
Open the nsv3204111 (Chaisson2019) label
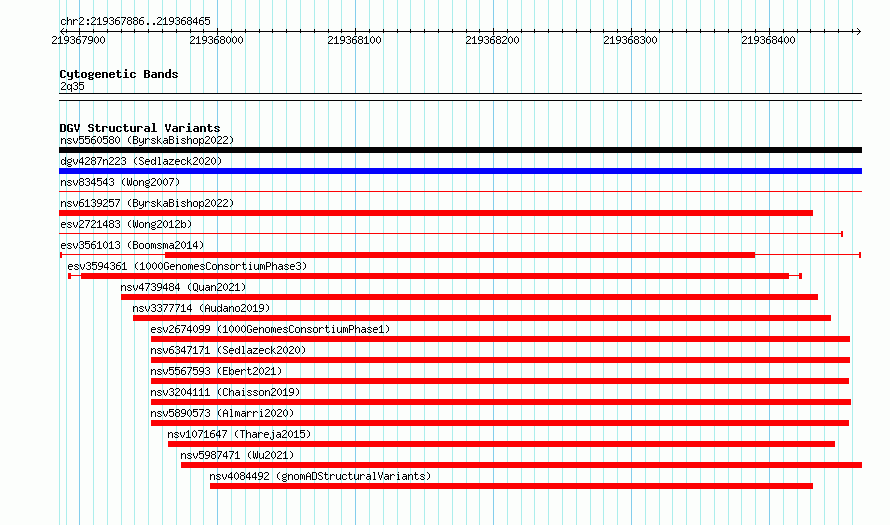coord(225,392)
